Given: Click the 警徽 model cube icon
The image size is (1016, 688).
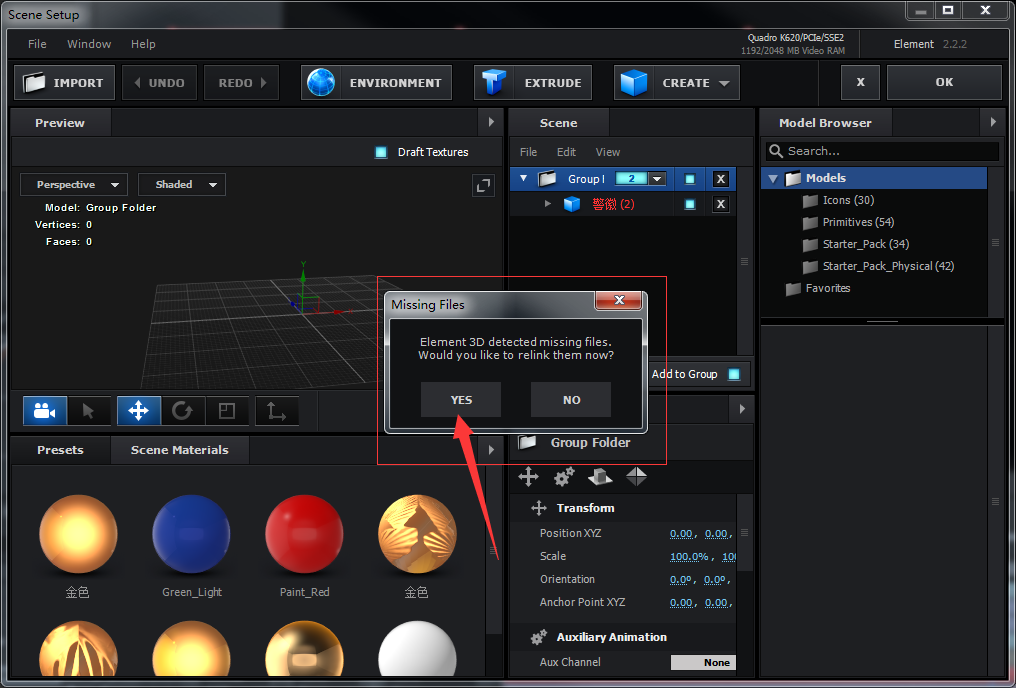Looking at the screenshot, I should pyautogui.click(x=572, y=204).
